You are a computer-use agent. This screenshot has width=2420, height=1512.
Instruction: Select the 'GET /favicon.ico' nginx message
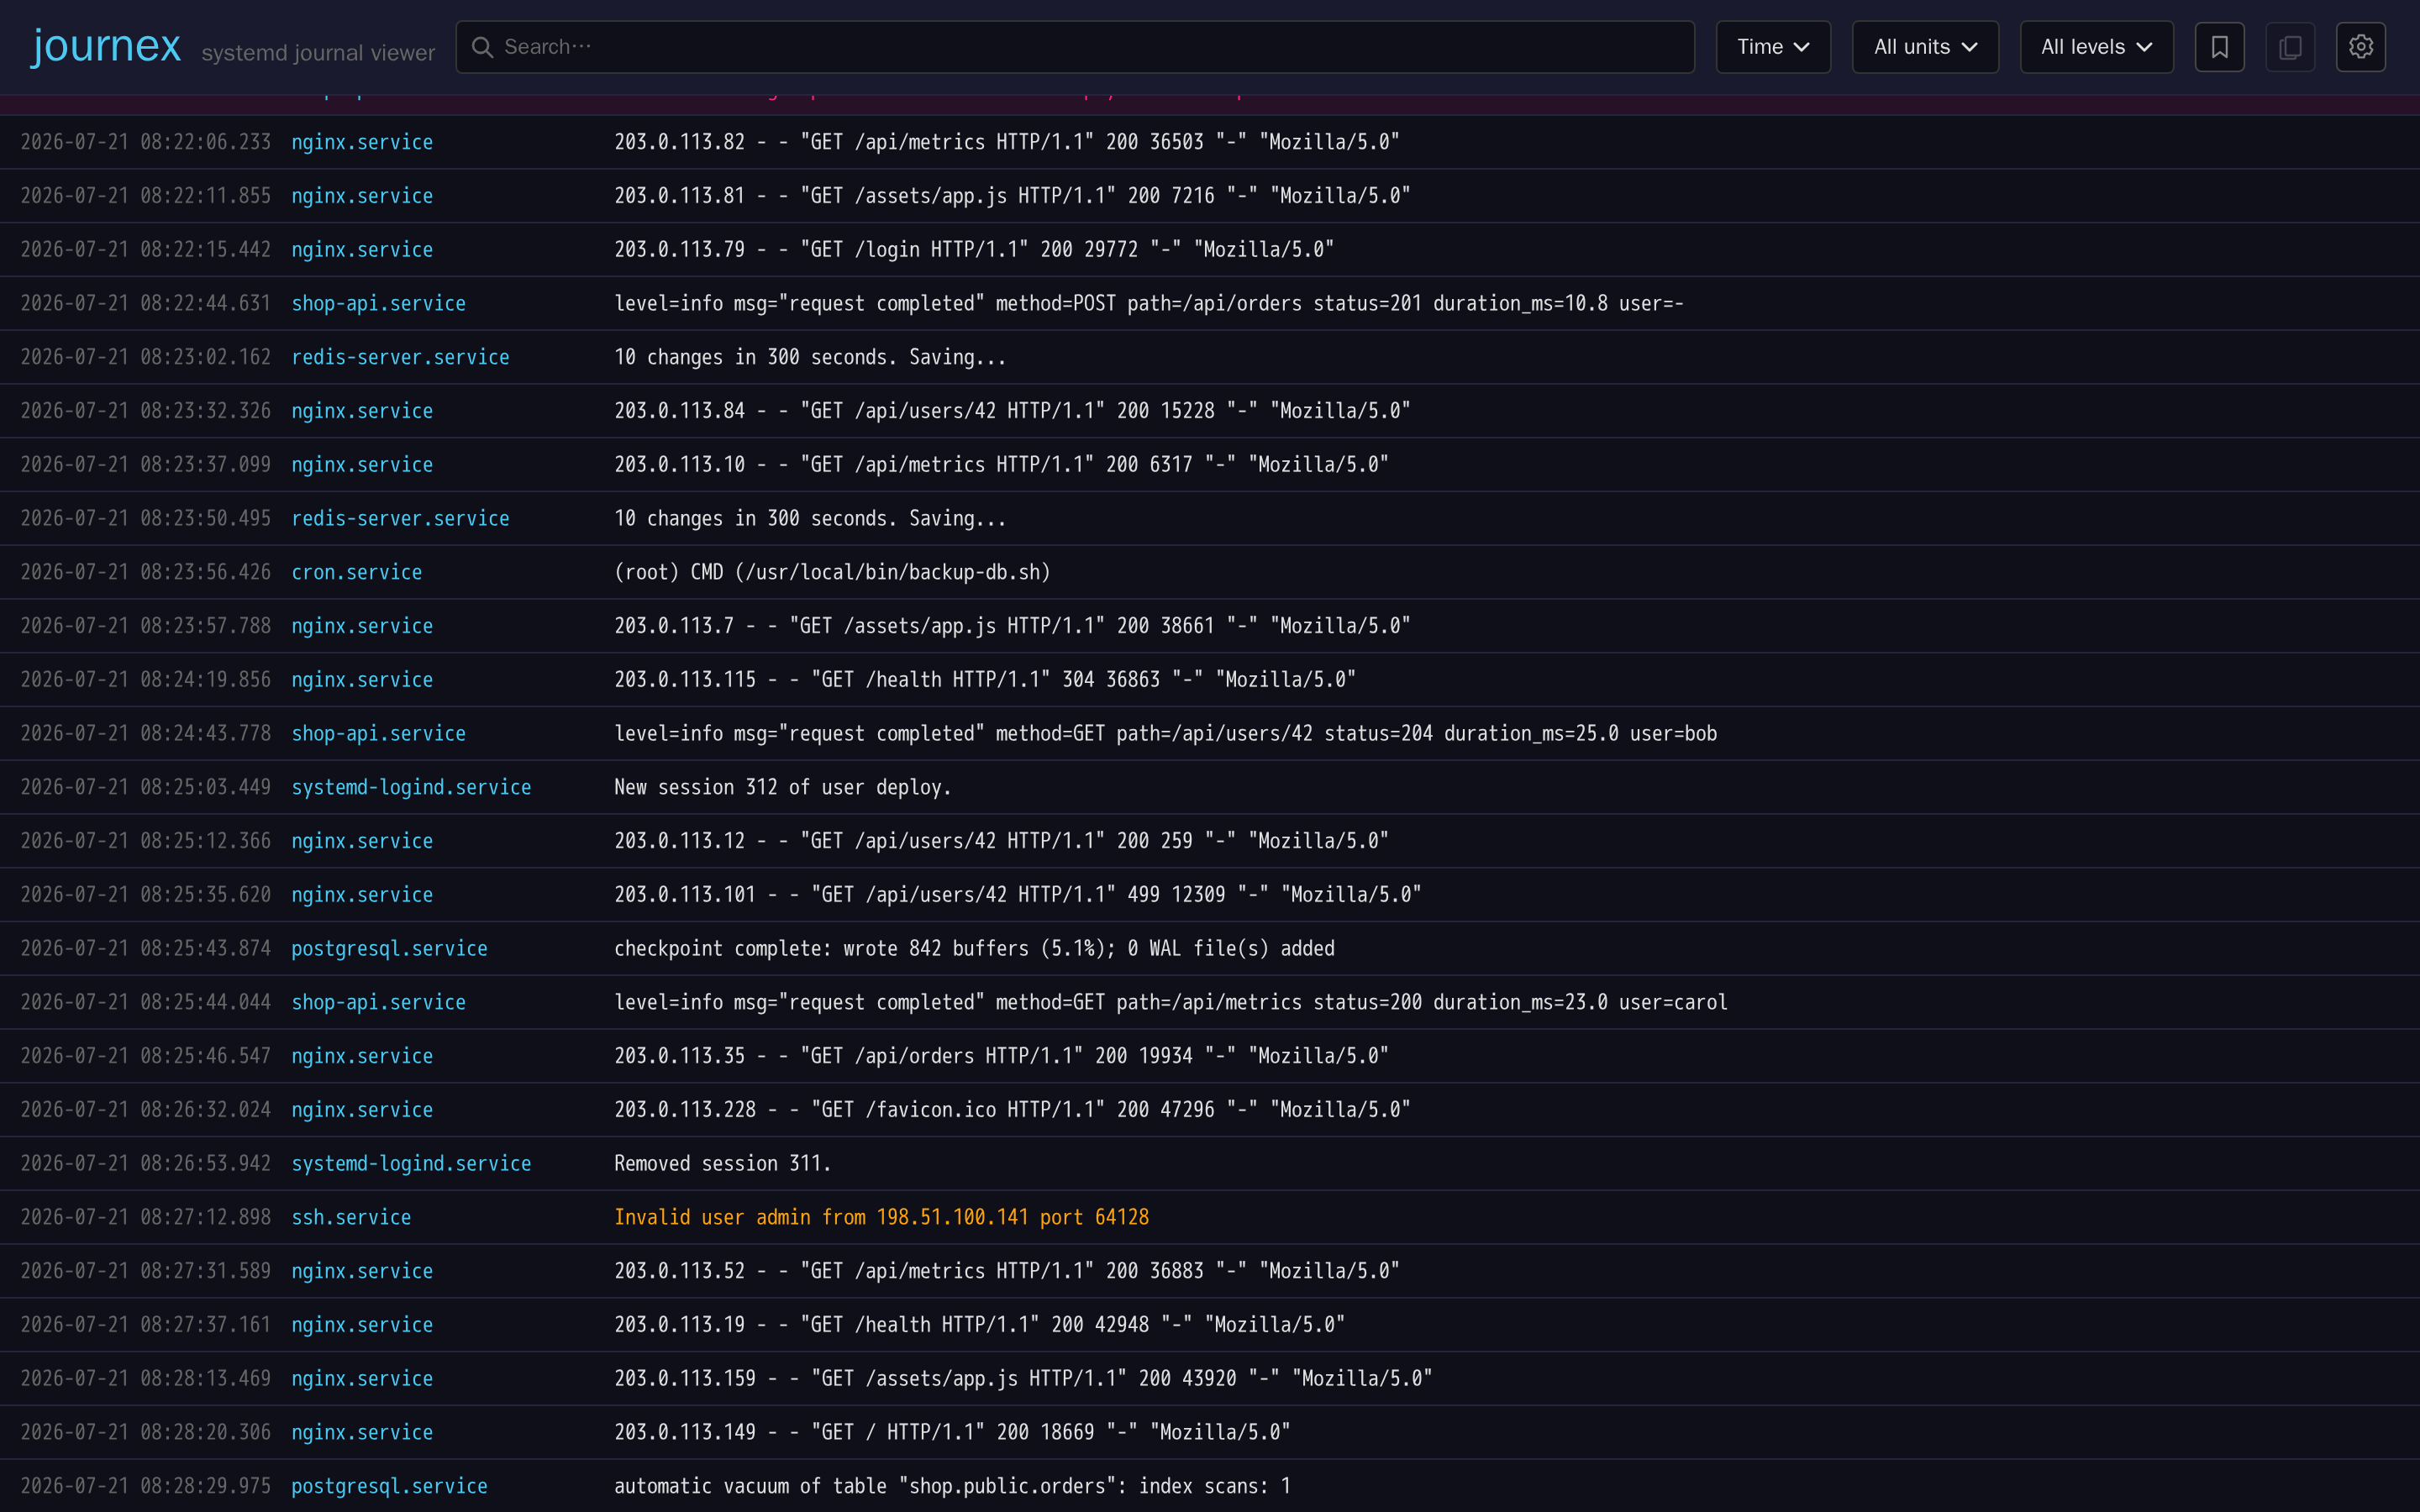pos(1012,1110)
